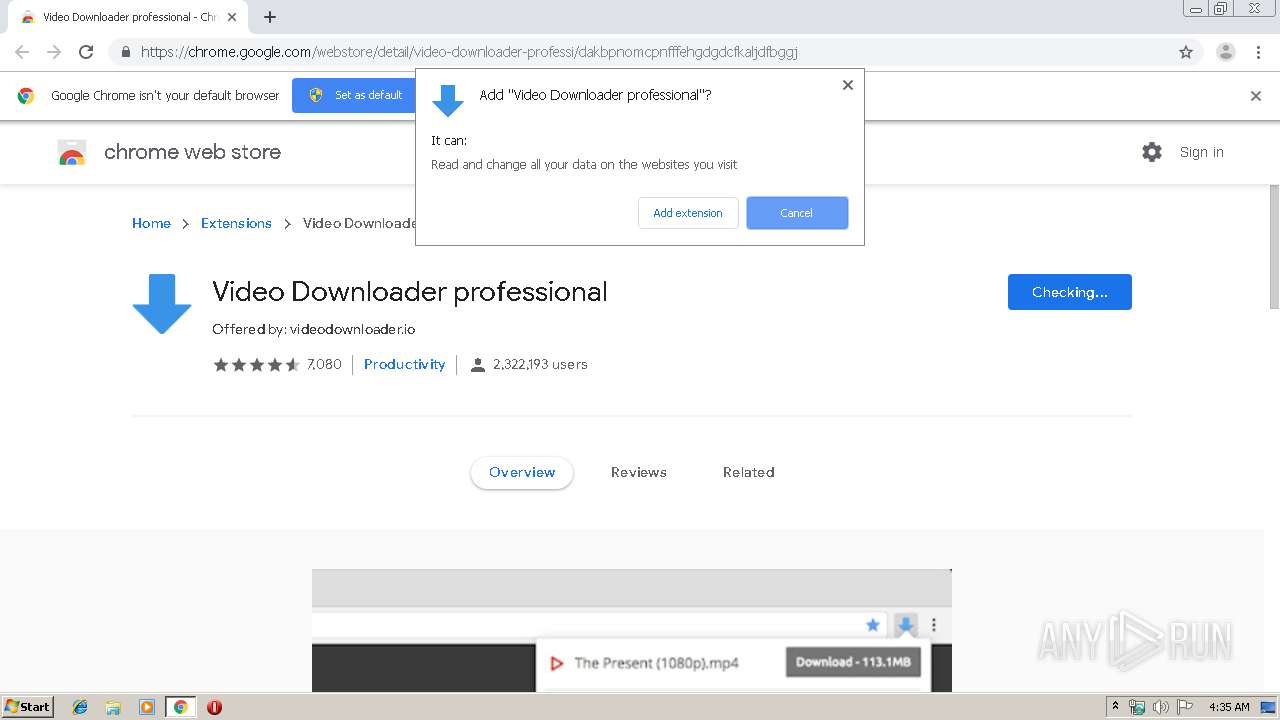Click the lock icon in address bar

(x=125, y=52)
